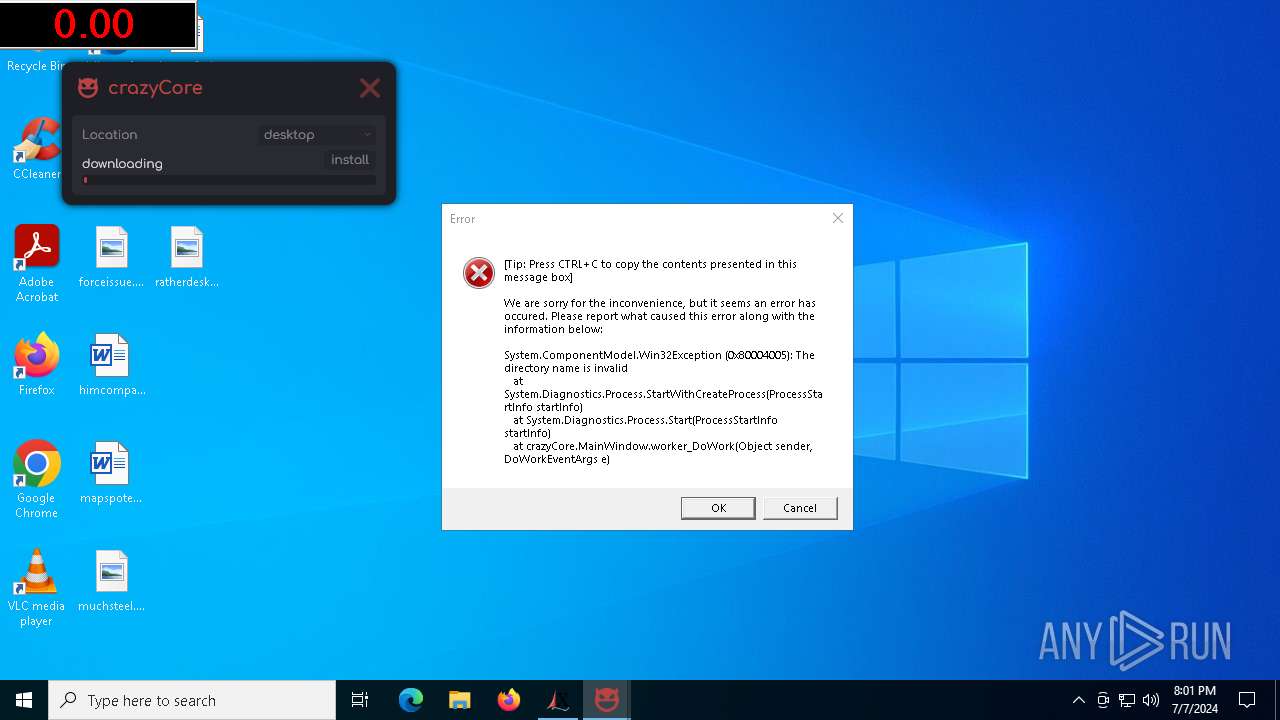Select the CCleaner desktop shortcut
This screenshot has height=720, width=1280.
[x=36, y=149]
